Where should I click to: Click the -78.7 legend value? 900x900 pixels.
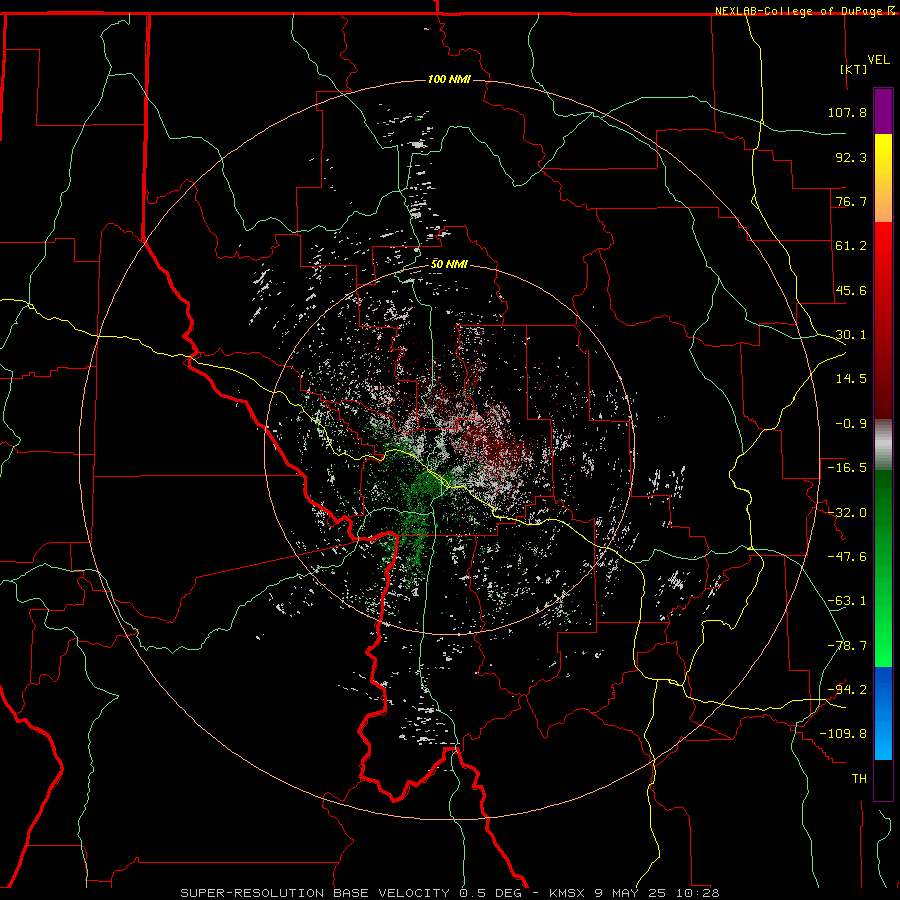tap(847, 646)
